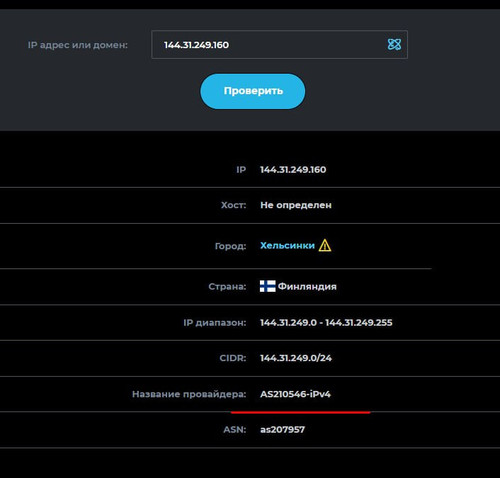Click the IP address or domain input field

[279, 45]
